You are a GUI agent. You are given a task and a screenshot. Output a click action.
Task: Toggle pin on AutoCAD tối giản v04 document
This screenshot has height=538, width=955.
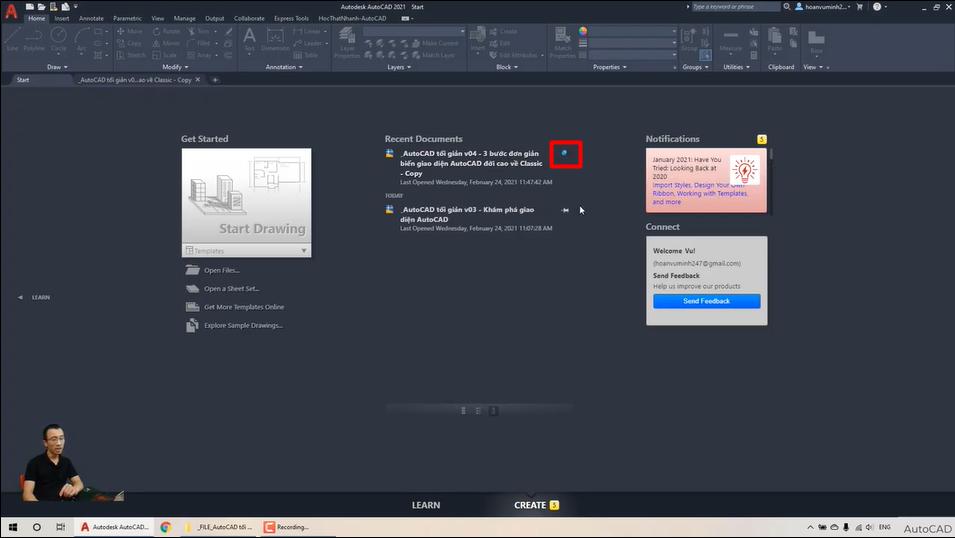click(x=565, y=154)
